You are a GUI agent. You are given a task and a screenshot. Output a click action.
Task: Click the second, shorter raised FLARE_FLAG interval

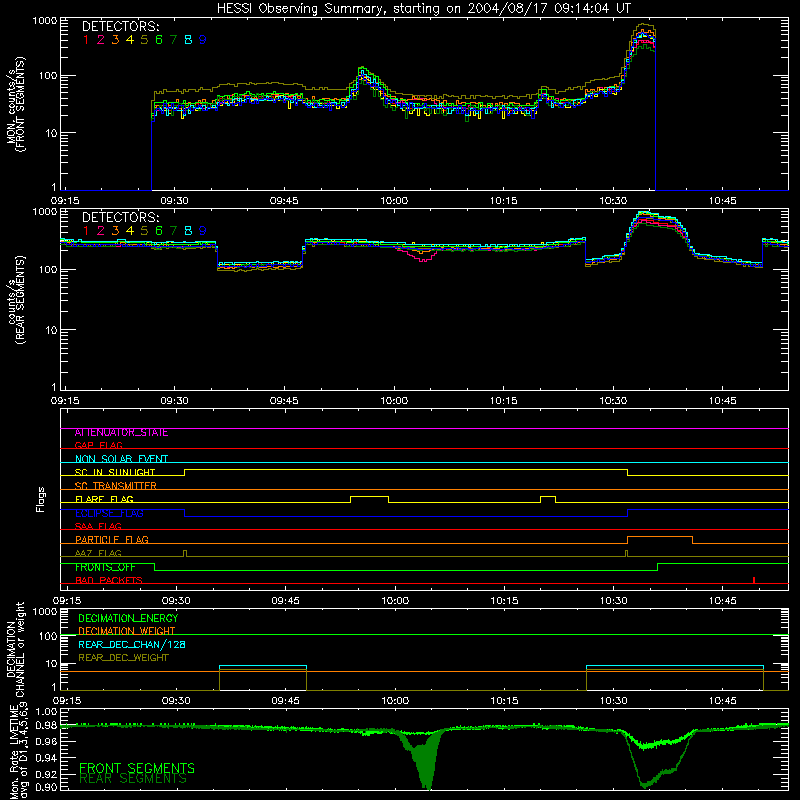pyautogui.click(x=548, y=497)
